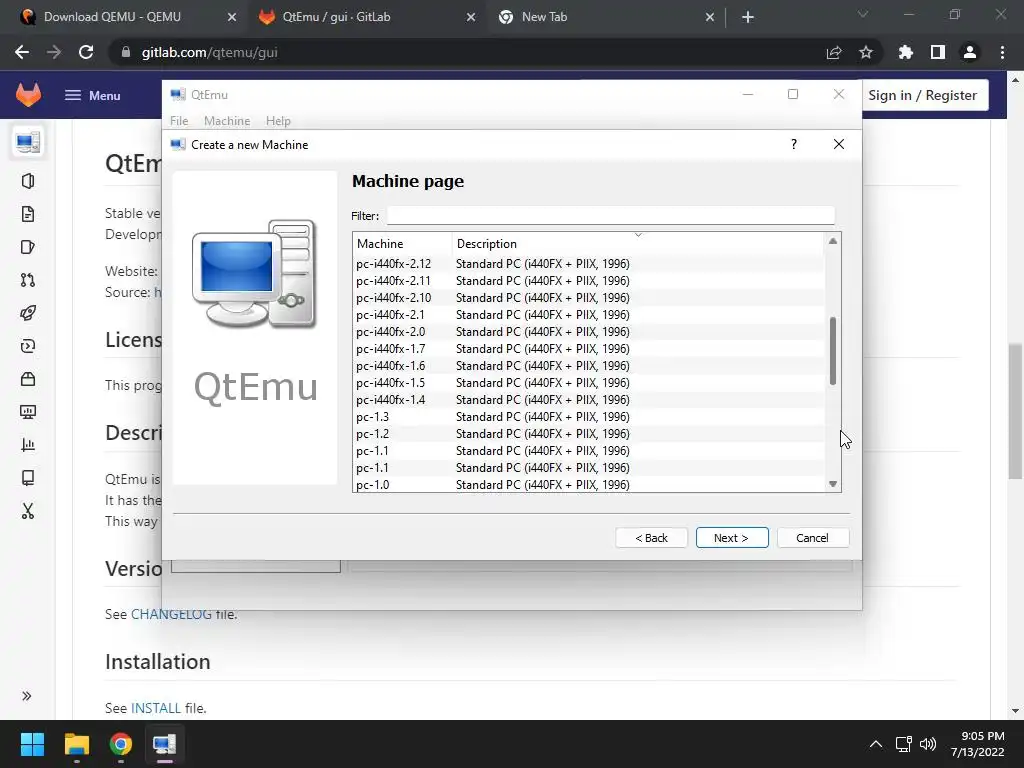The width and height of the screenshot is (1024, 768).
Task: Open the QtEmu File menu
Action: [179, 121]
